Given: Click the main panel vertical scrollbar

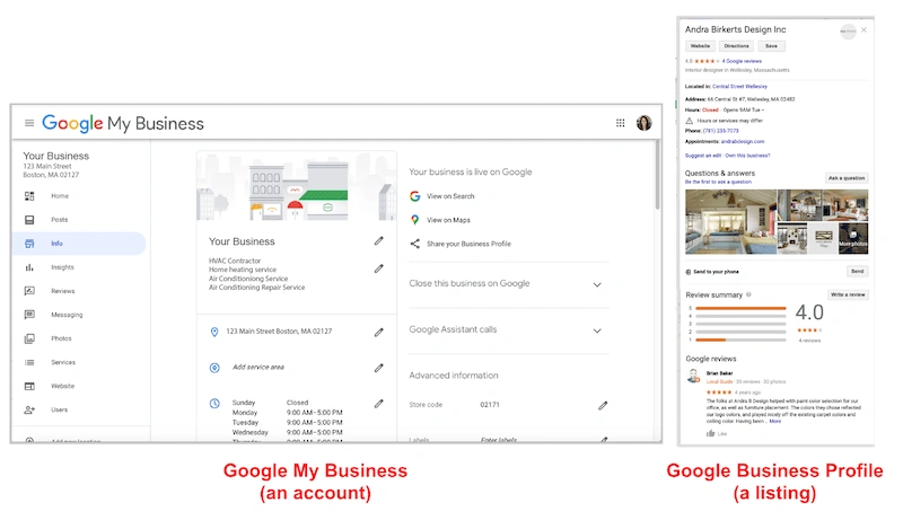Looking at the screenshot, I should (x=657, y=175).
